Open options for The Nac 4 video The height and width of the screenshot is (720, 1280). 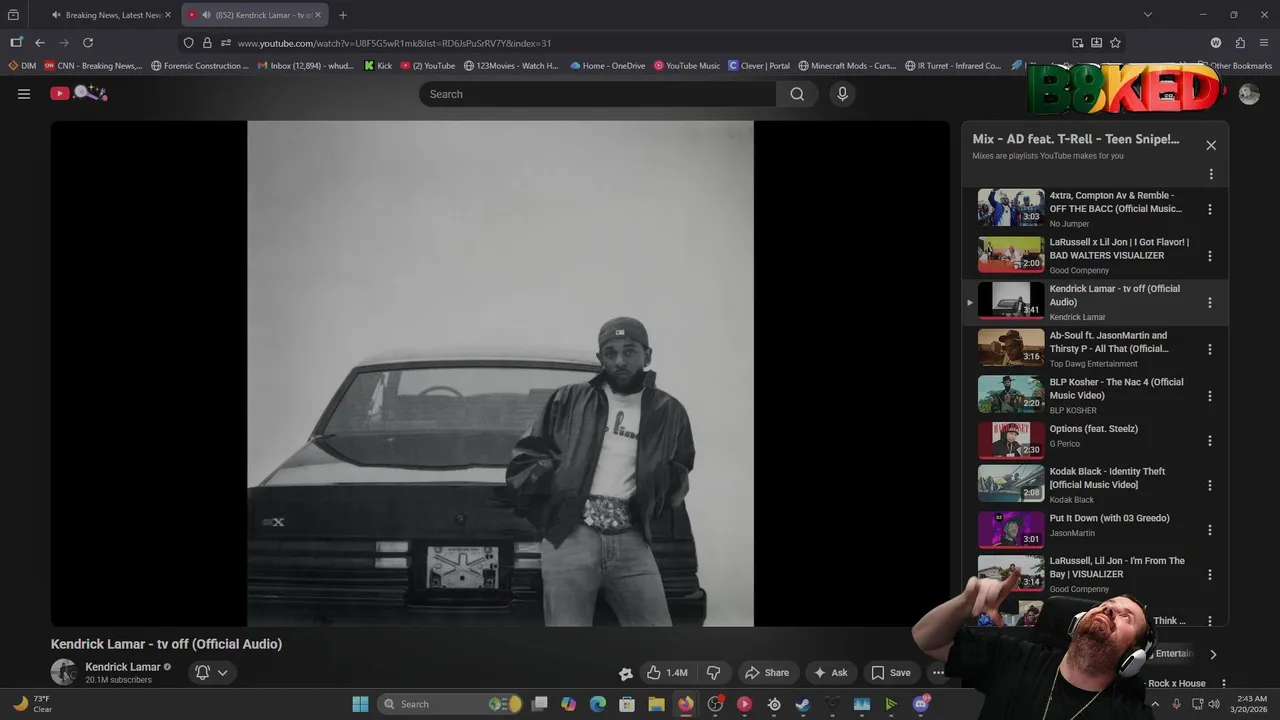[x=1210, y=396]
